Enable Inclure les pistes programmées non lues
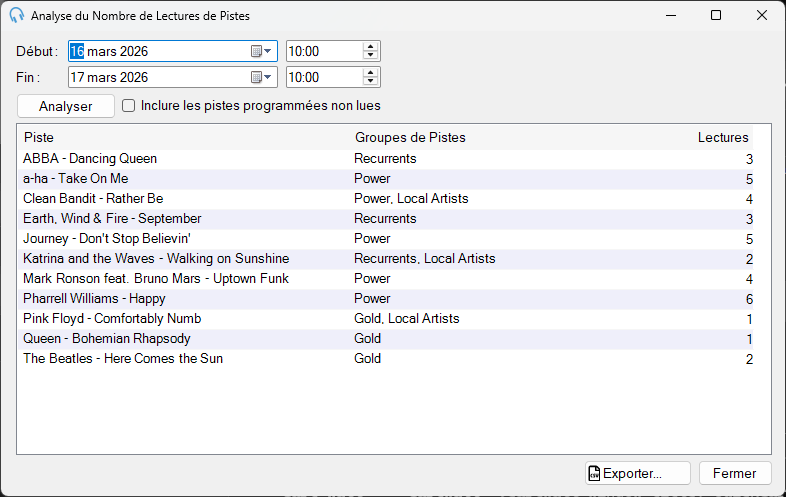 pyautogui.click(x=129, y=106)
